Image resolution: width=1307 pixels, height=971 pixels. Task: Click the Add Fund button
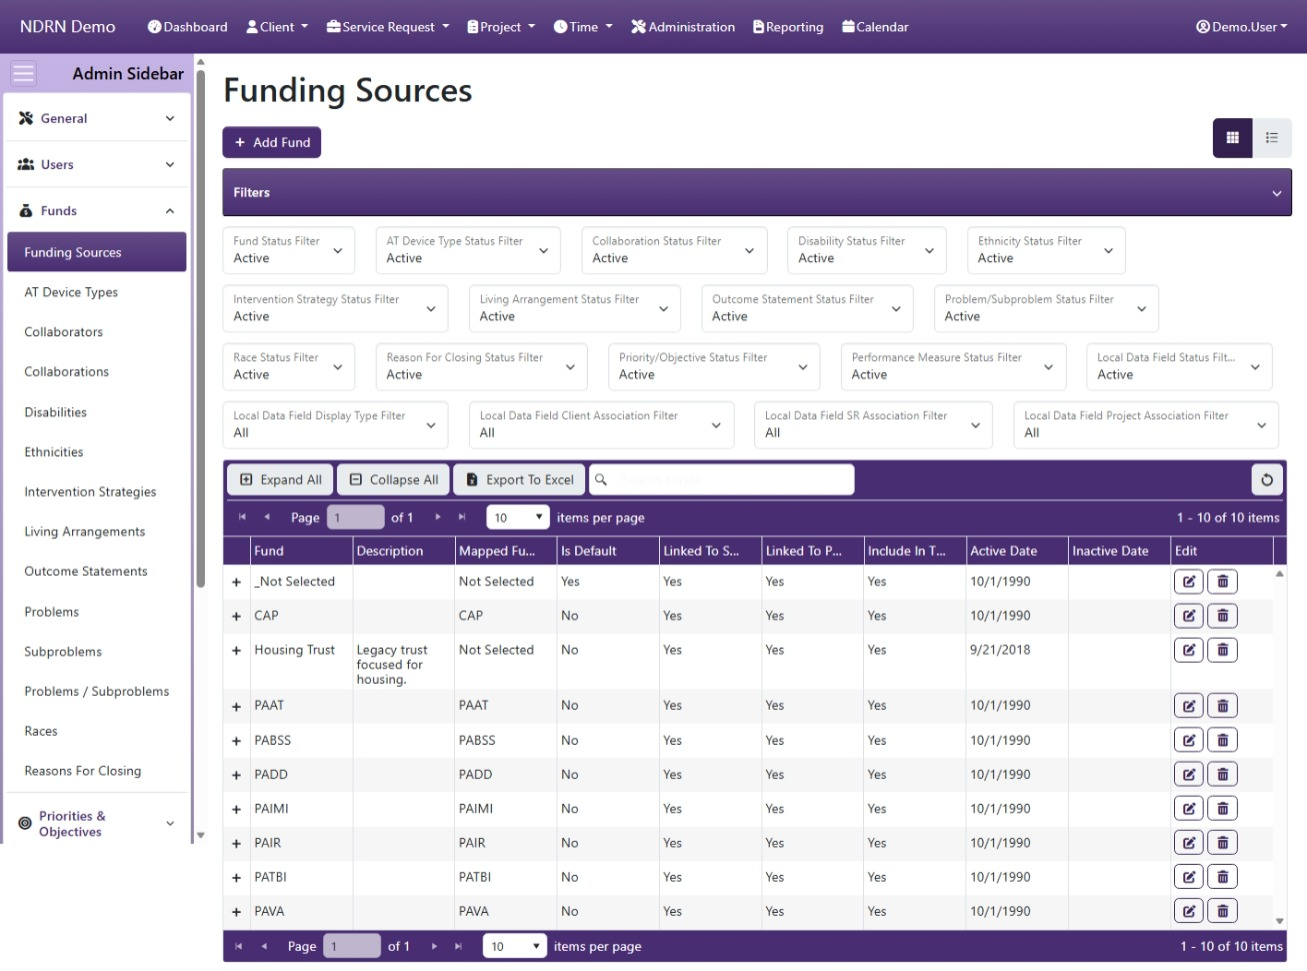click(271, 142)
